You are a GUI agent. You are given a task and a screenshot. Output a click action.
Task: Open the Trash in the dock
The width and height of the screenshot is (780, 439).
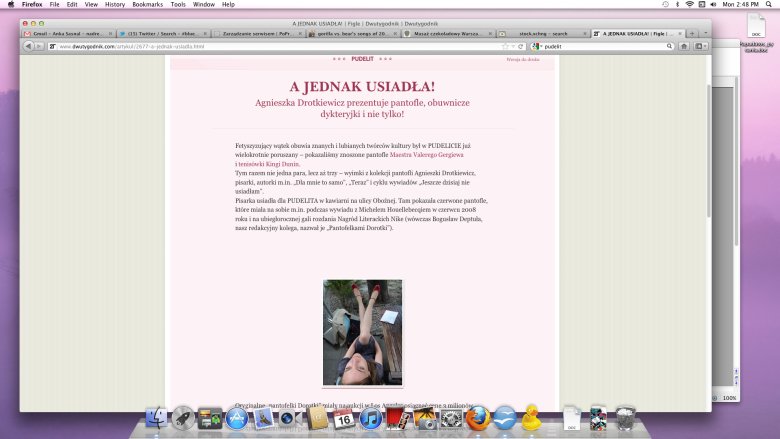point(625,418)
